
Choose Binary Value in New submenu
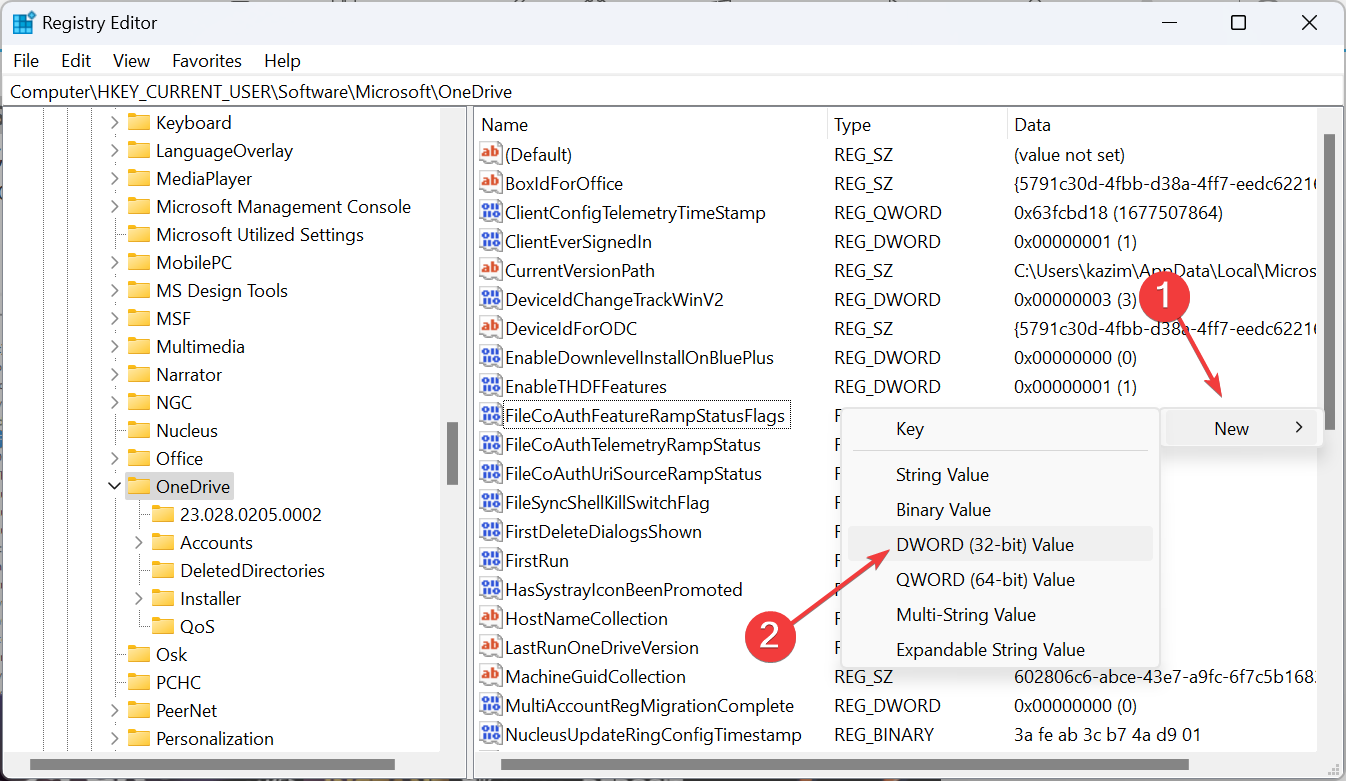(1000, 510)
